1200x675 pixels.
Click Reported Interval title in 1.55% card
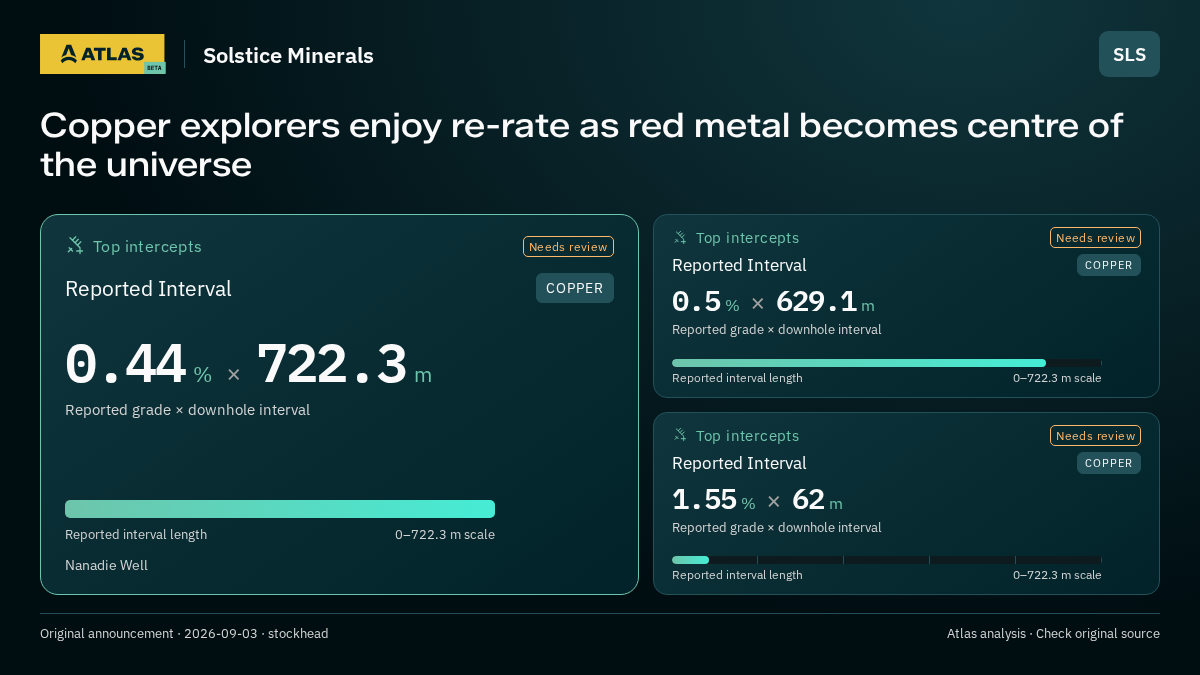[x=739, y=463]
